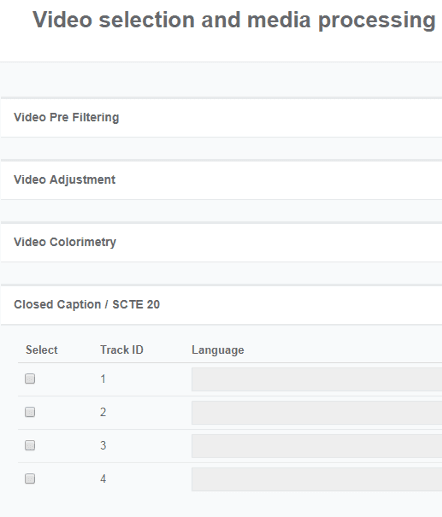Click the Language field for track 1

[x=317, y=379]
